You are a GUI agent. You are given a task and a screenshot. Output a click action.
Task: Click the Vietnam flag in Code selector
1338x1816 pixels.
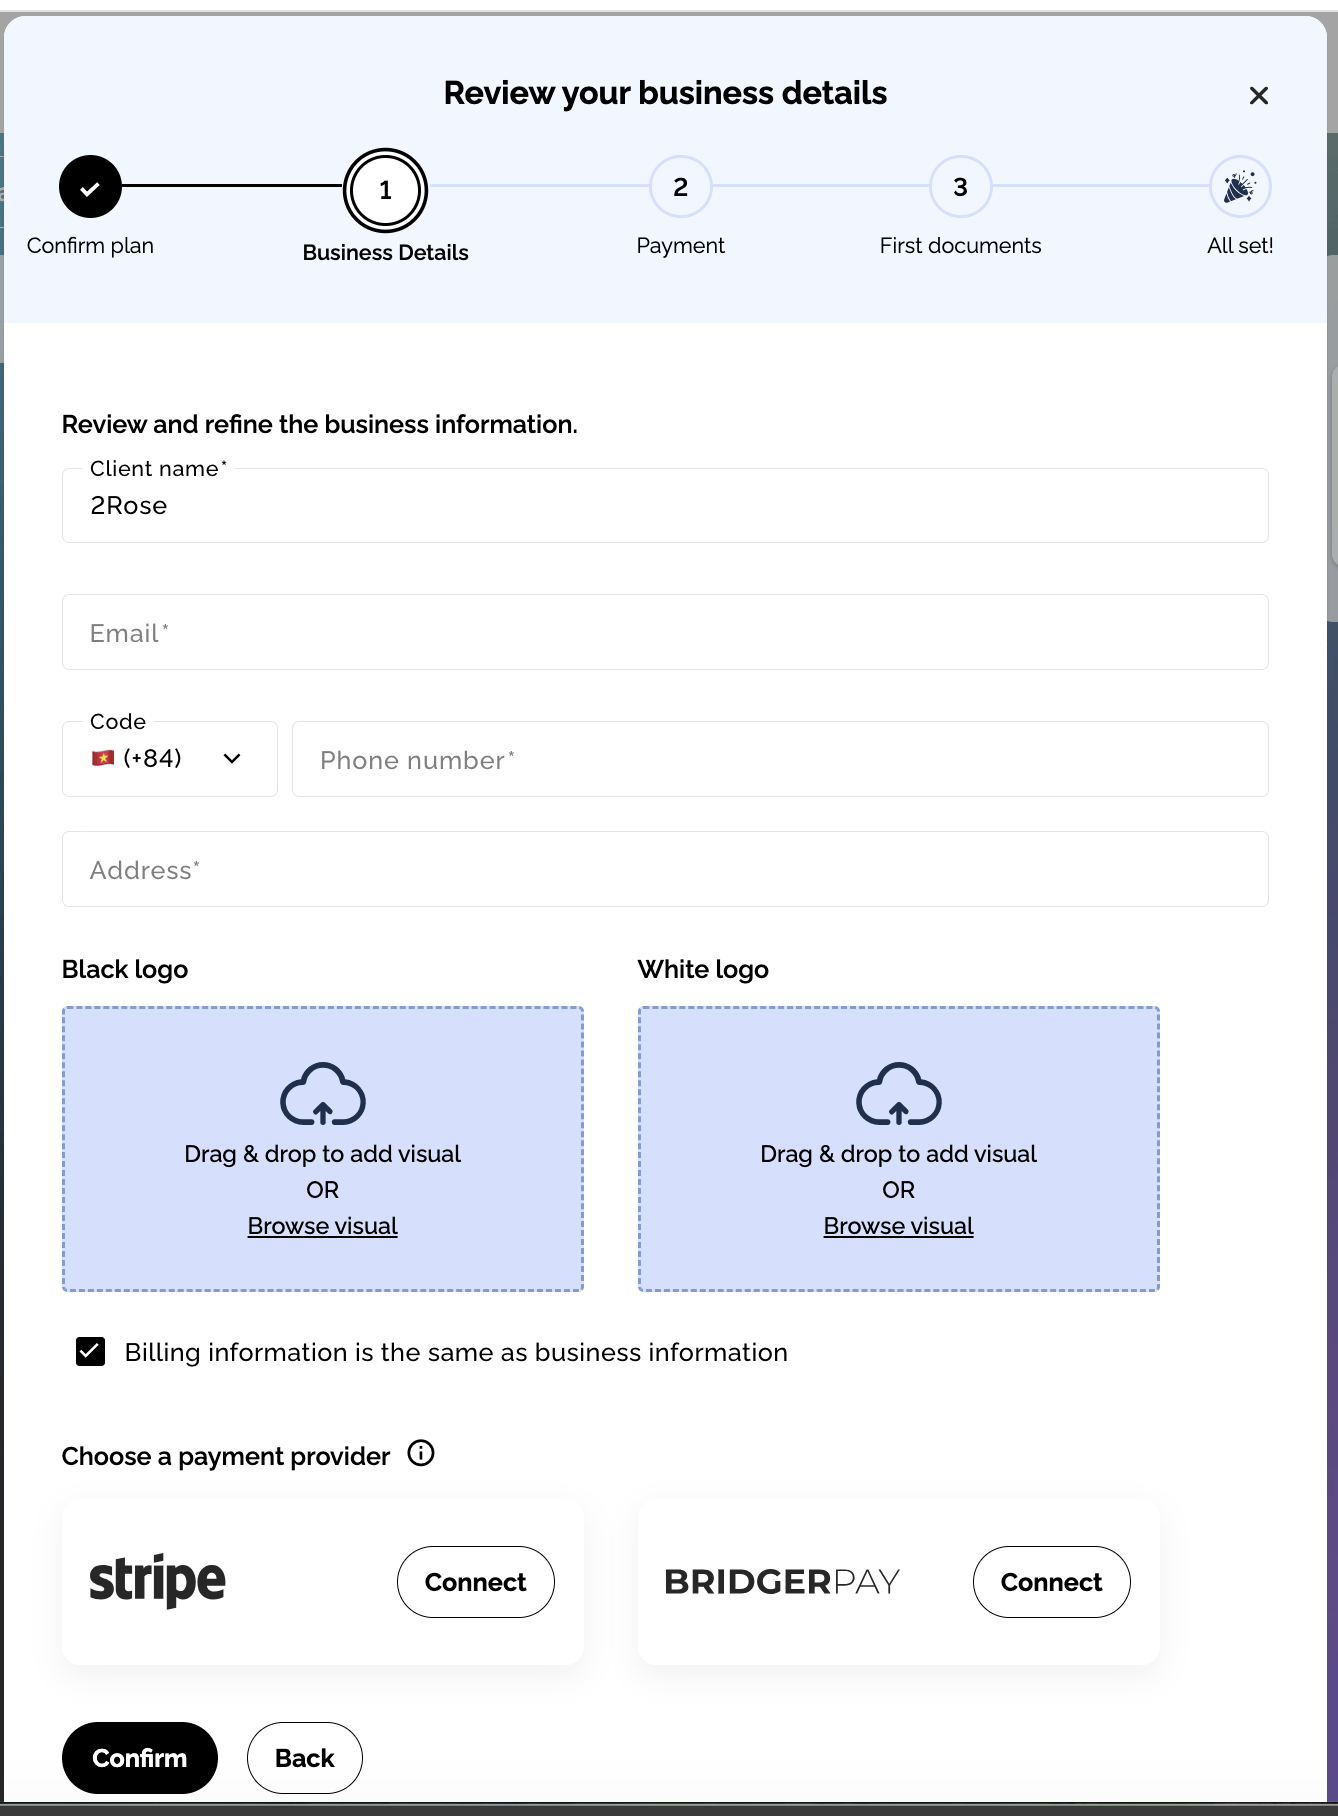coord(103,759)
